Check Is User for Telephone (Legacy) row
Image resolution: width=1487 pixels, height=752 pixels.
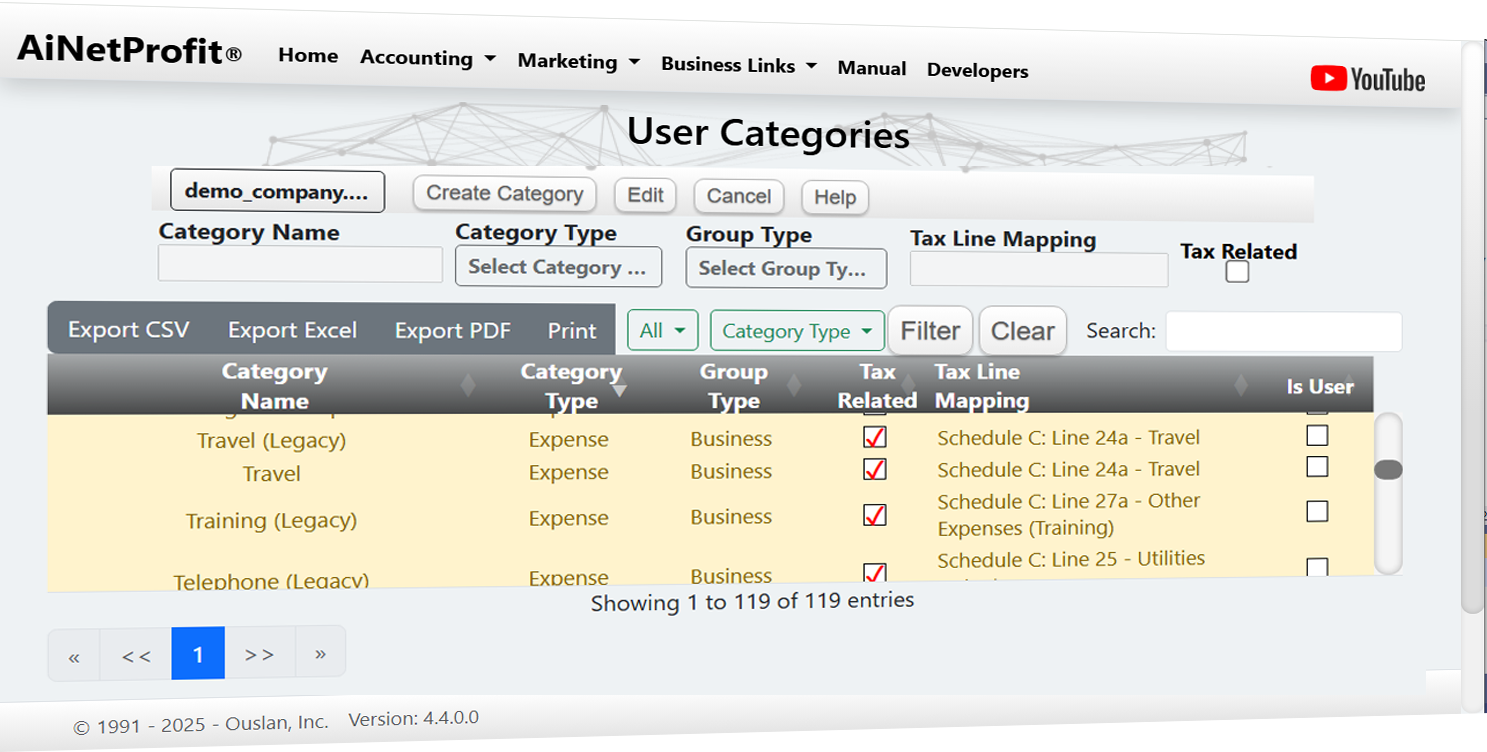point(1318,567)
